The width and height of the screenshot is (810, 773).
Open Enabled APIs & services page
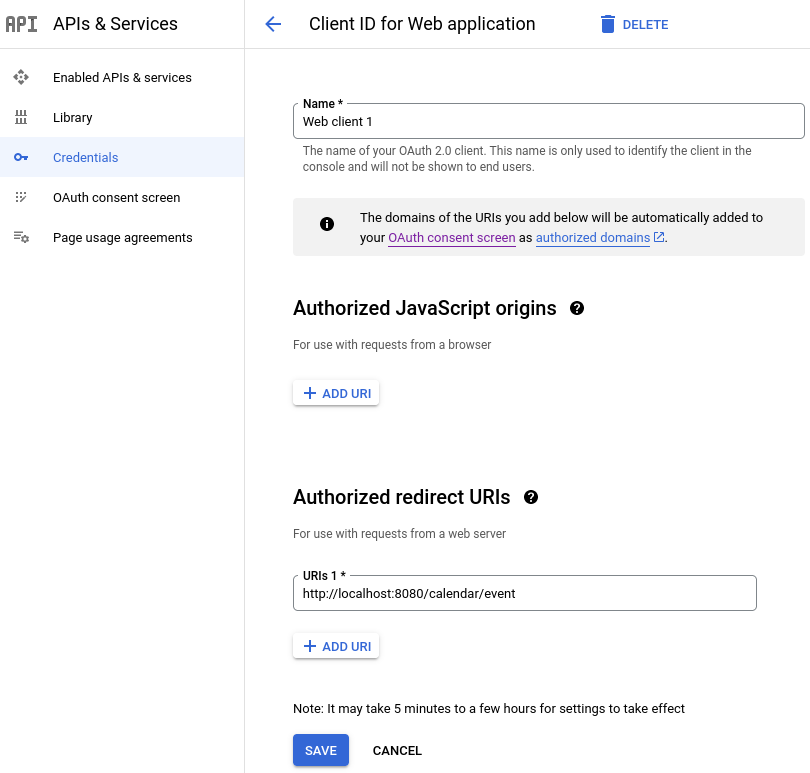tap(122, 77)
